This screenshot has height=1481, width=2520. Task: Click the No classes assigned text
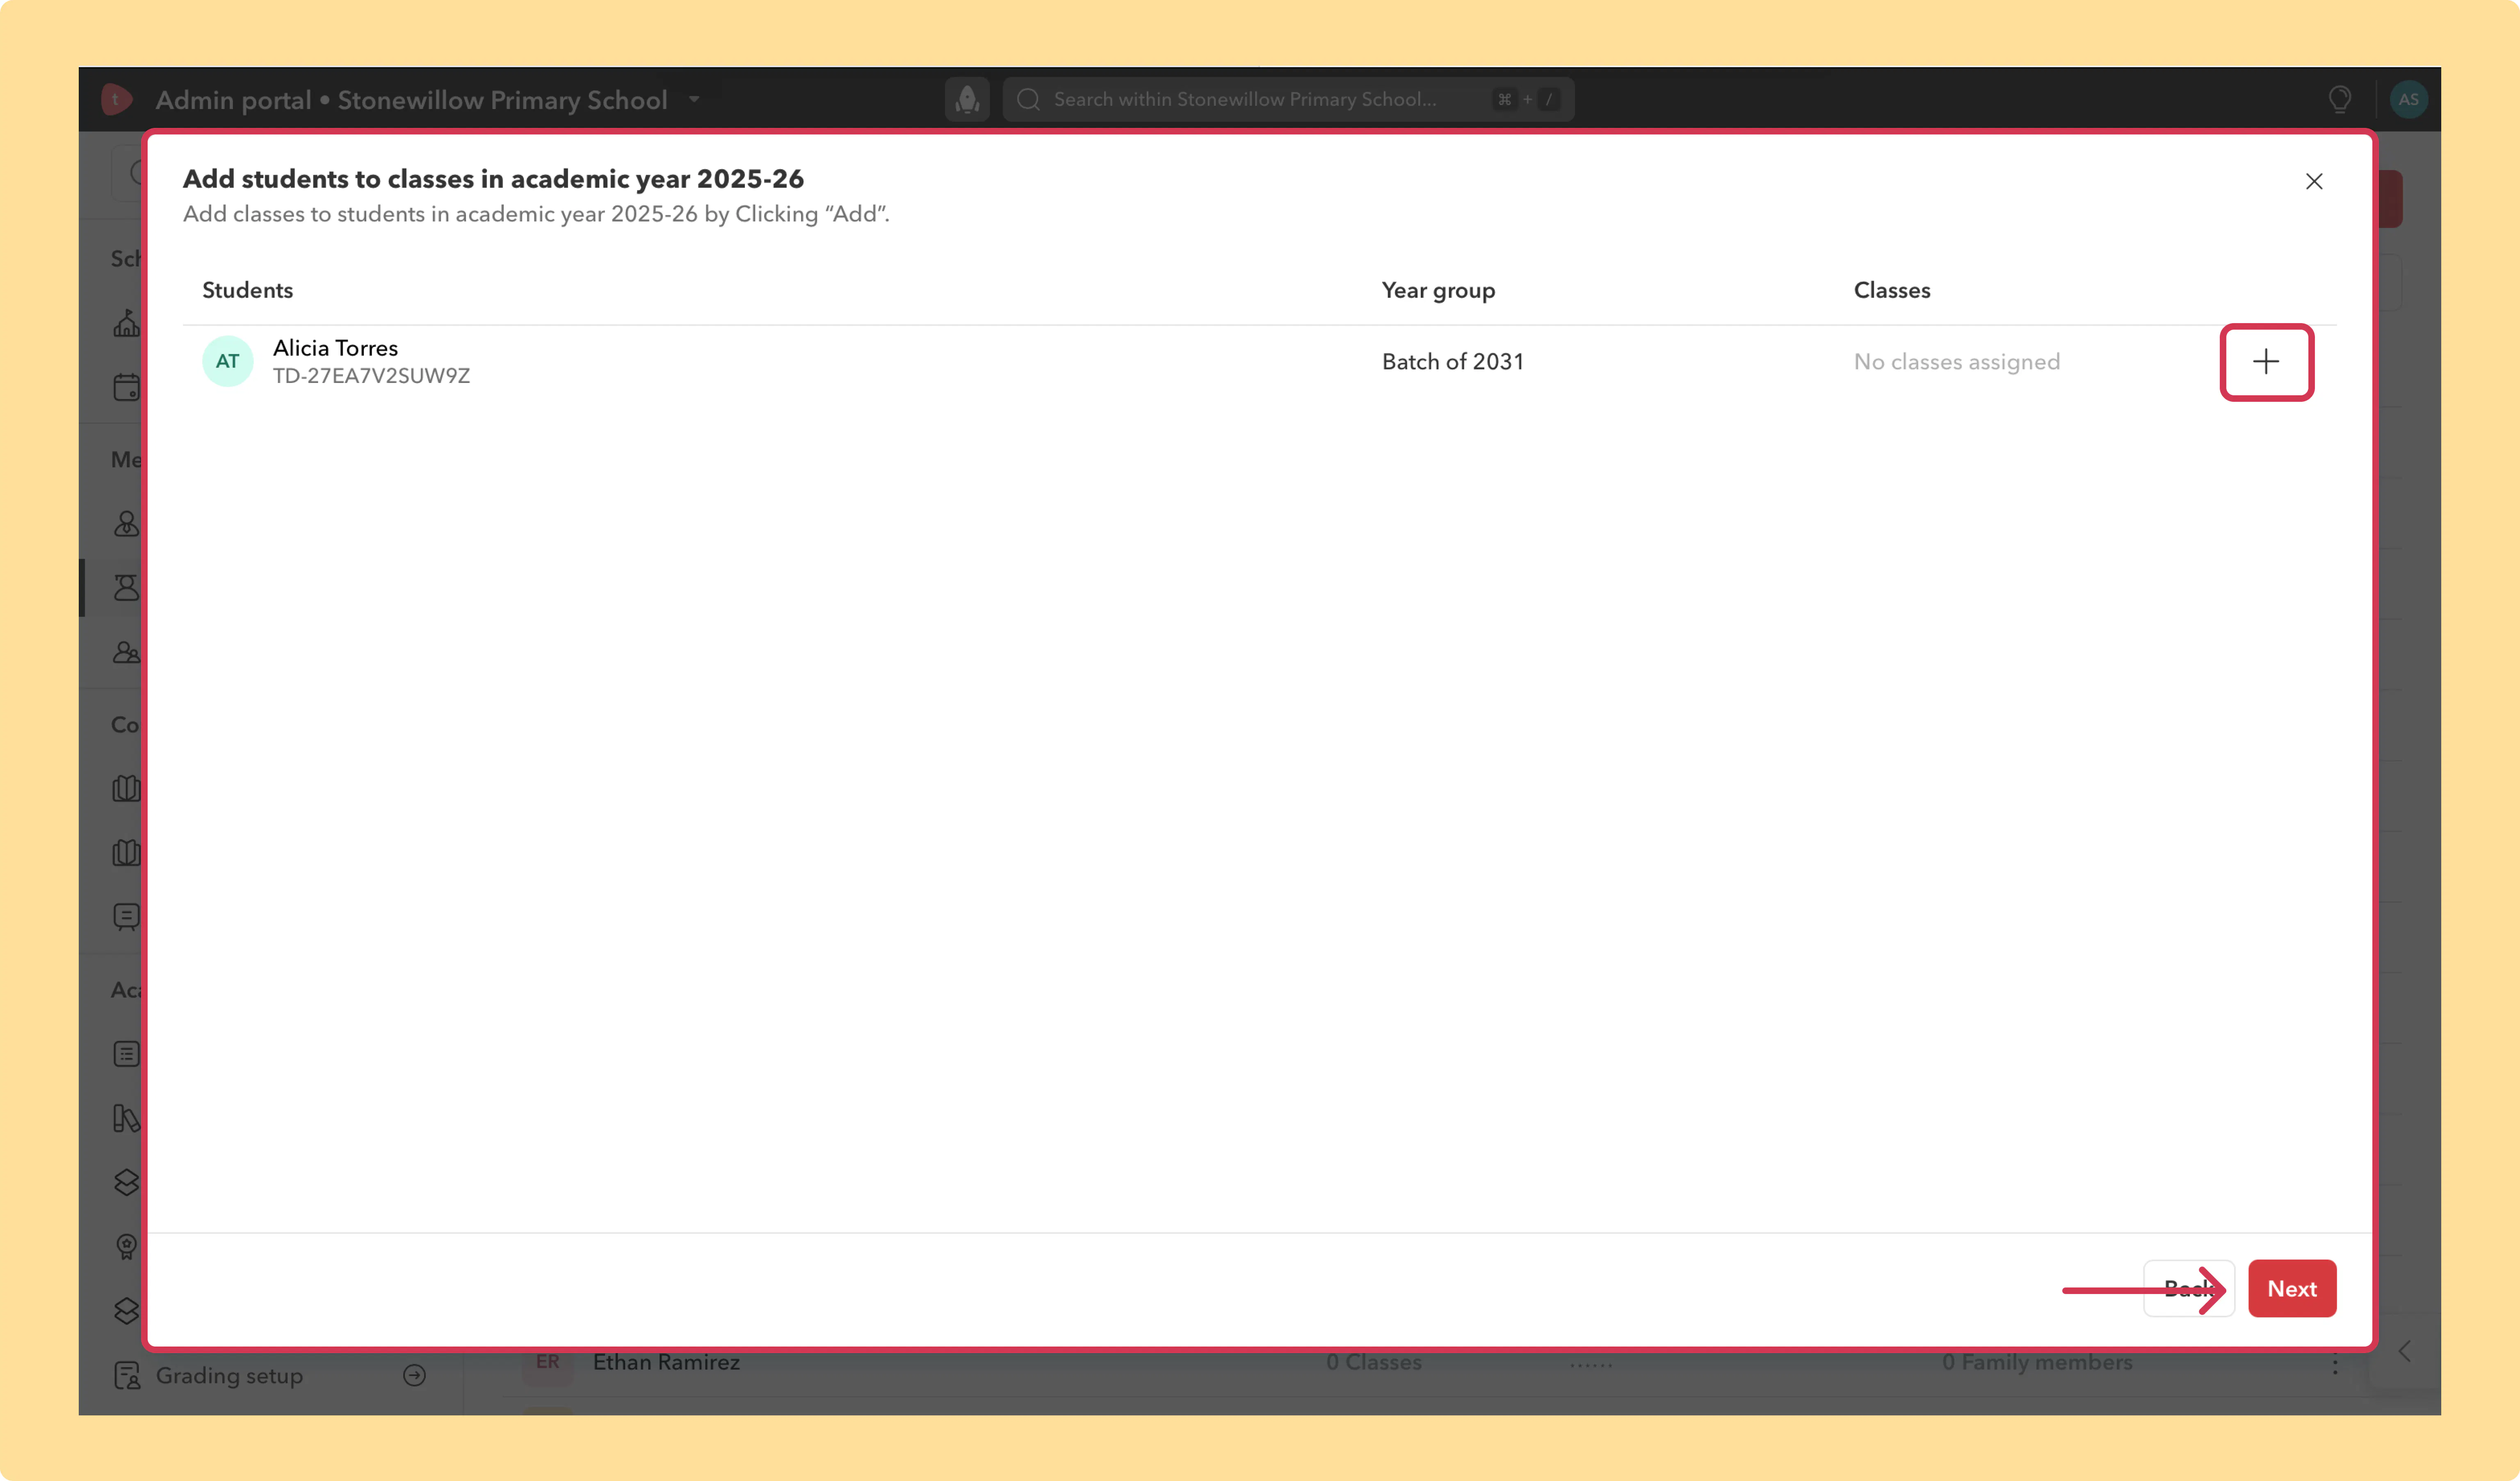[x=1957, y=362]
